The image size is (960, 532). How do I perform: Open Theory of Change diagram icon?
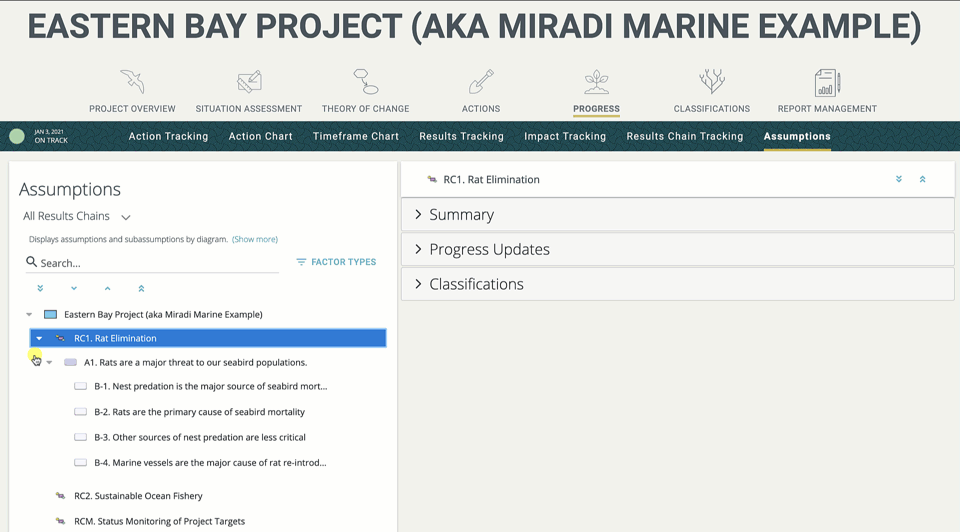(x=366, y=81)
